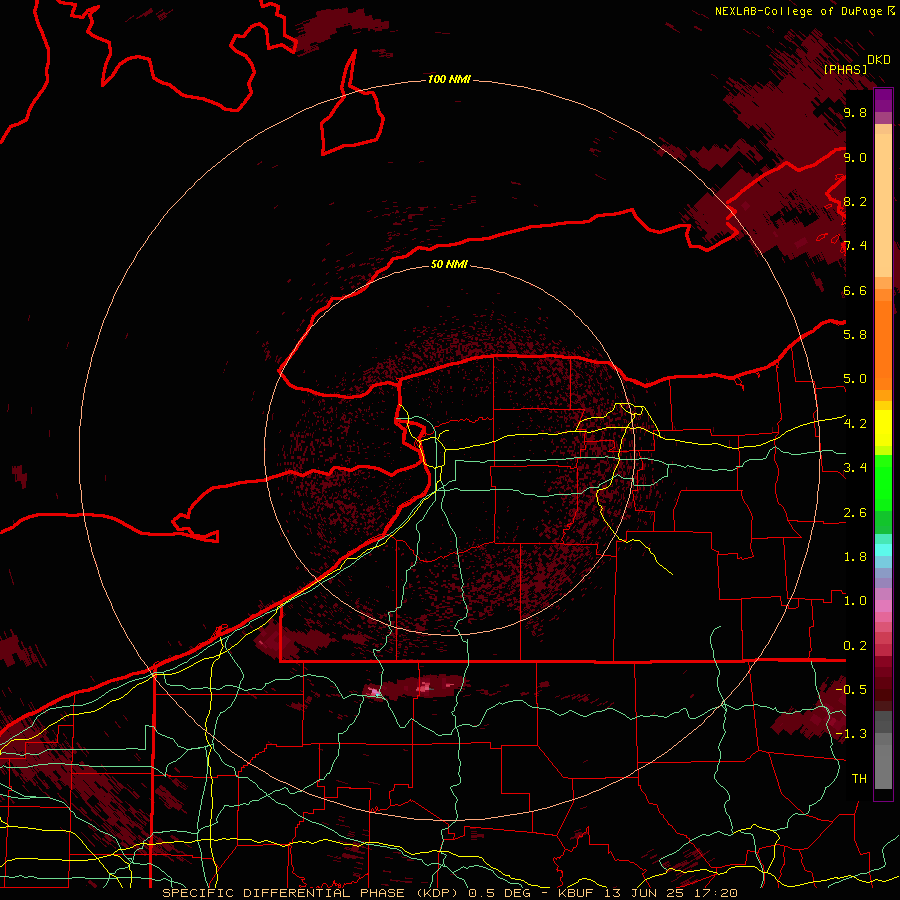
Task: Click the 7.4 scale value
Action: tap(855, 246)
